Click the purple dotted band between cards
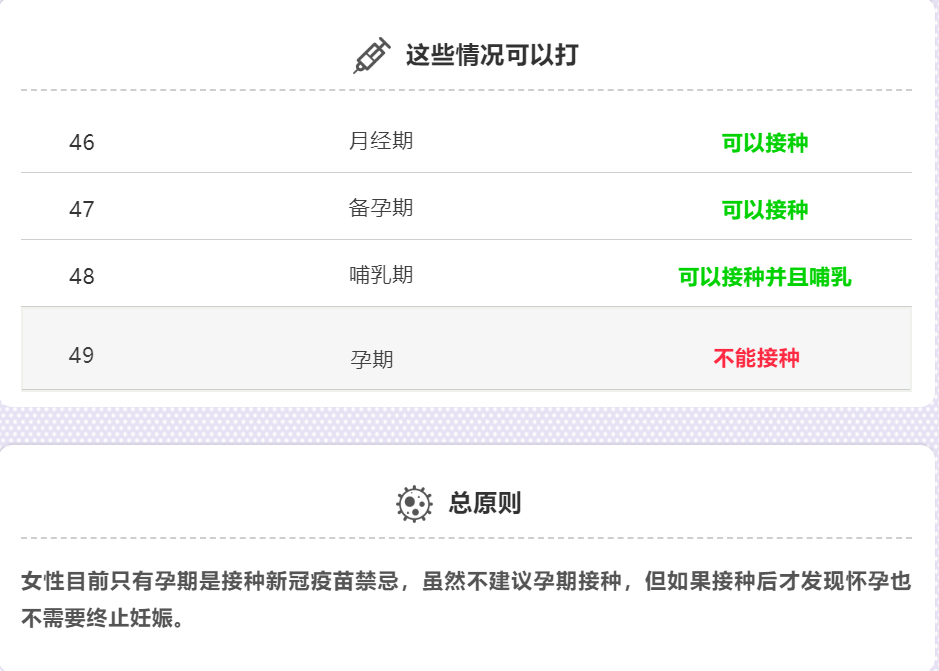Image resolution: width=939 pixels, height=671 pixels. coord(468,426)
